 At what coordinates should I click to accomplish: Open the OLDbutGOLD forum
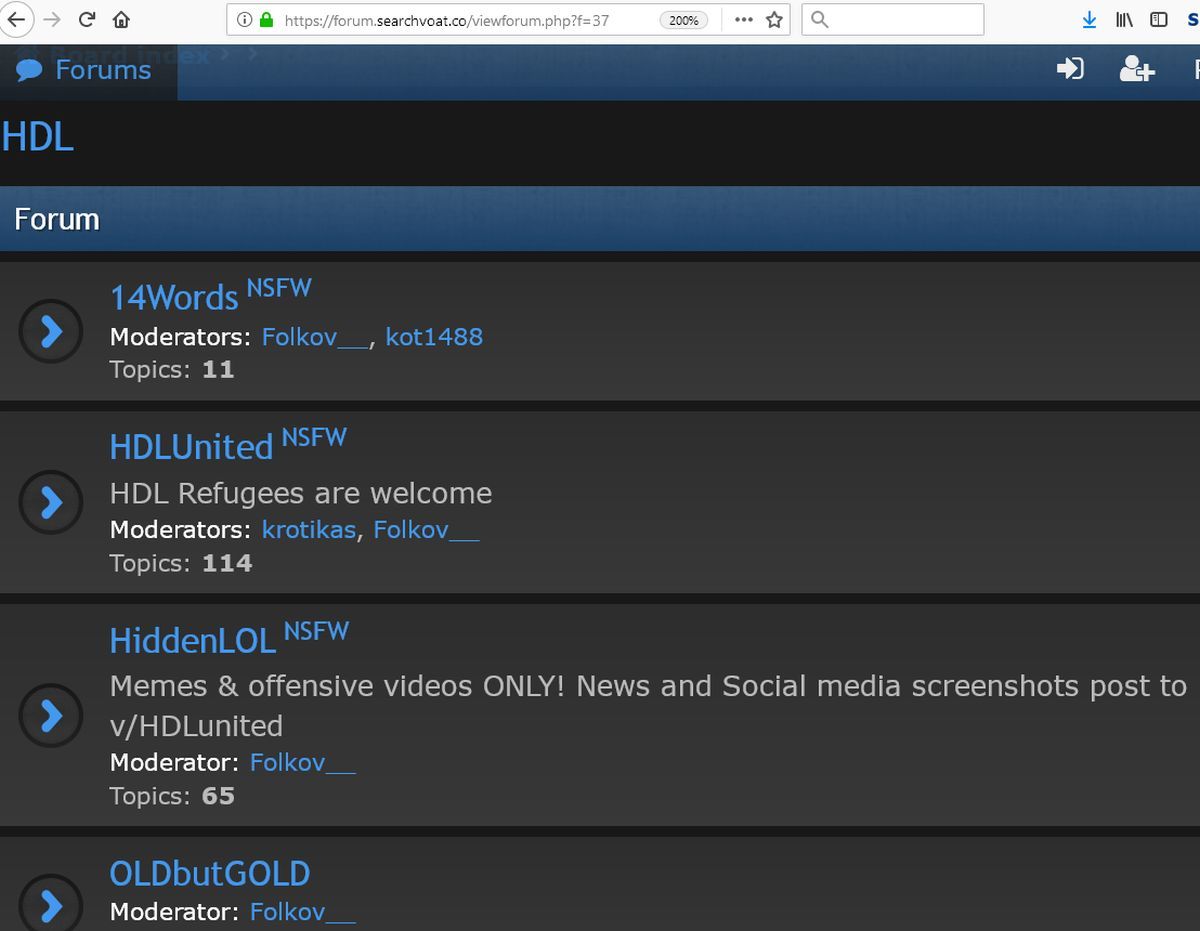pos(210,873)
